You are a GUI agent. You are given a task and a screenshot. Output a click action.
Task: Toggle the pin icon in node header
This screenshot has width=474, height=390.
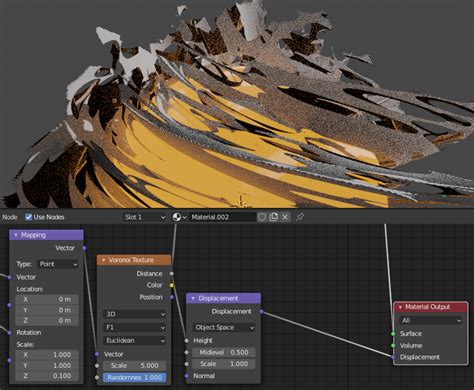coord(300,217)
